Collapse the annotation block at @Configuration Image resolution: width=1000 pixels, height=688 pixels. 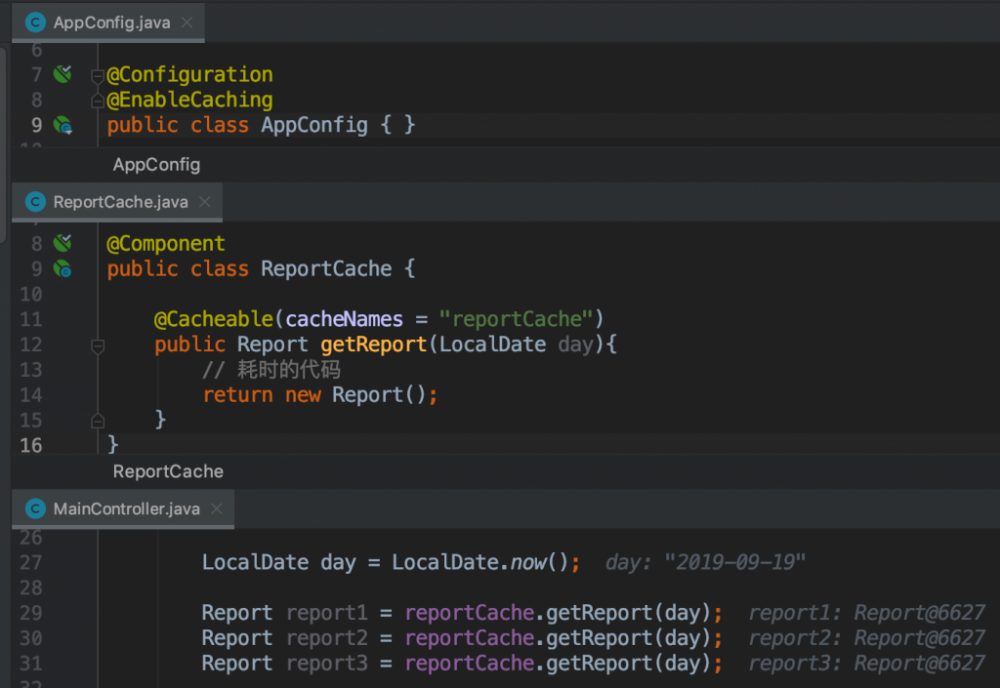click(x=97, y=75)
